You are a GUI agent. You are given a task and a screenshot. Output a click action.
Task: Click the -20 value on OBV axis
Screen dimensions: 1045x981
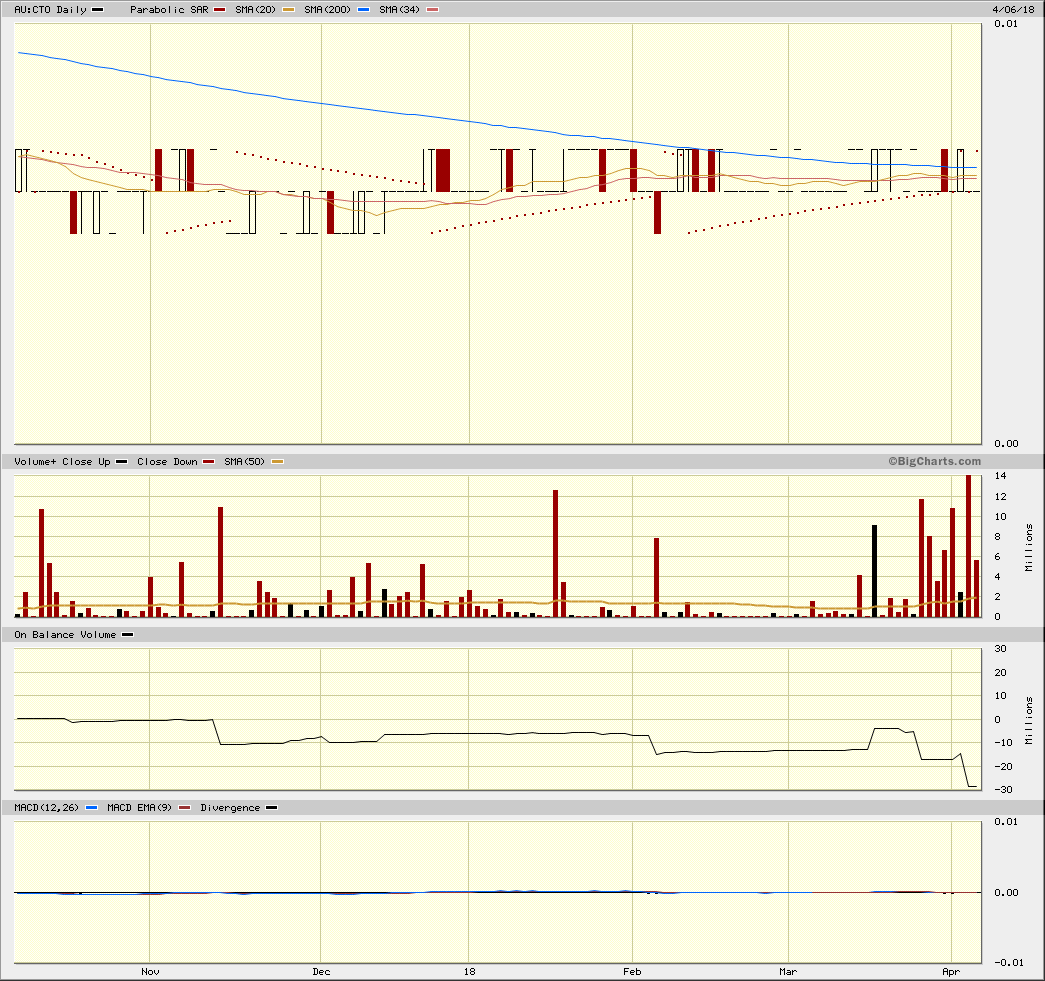point(1003,766)
